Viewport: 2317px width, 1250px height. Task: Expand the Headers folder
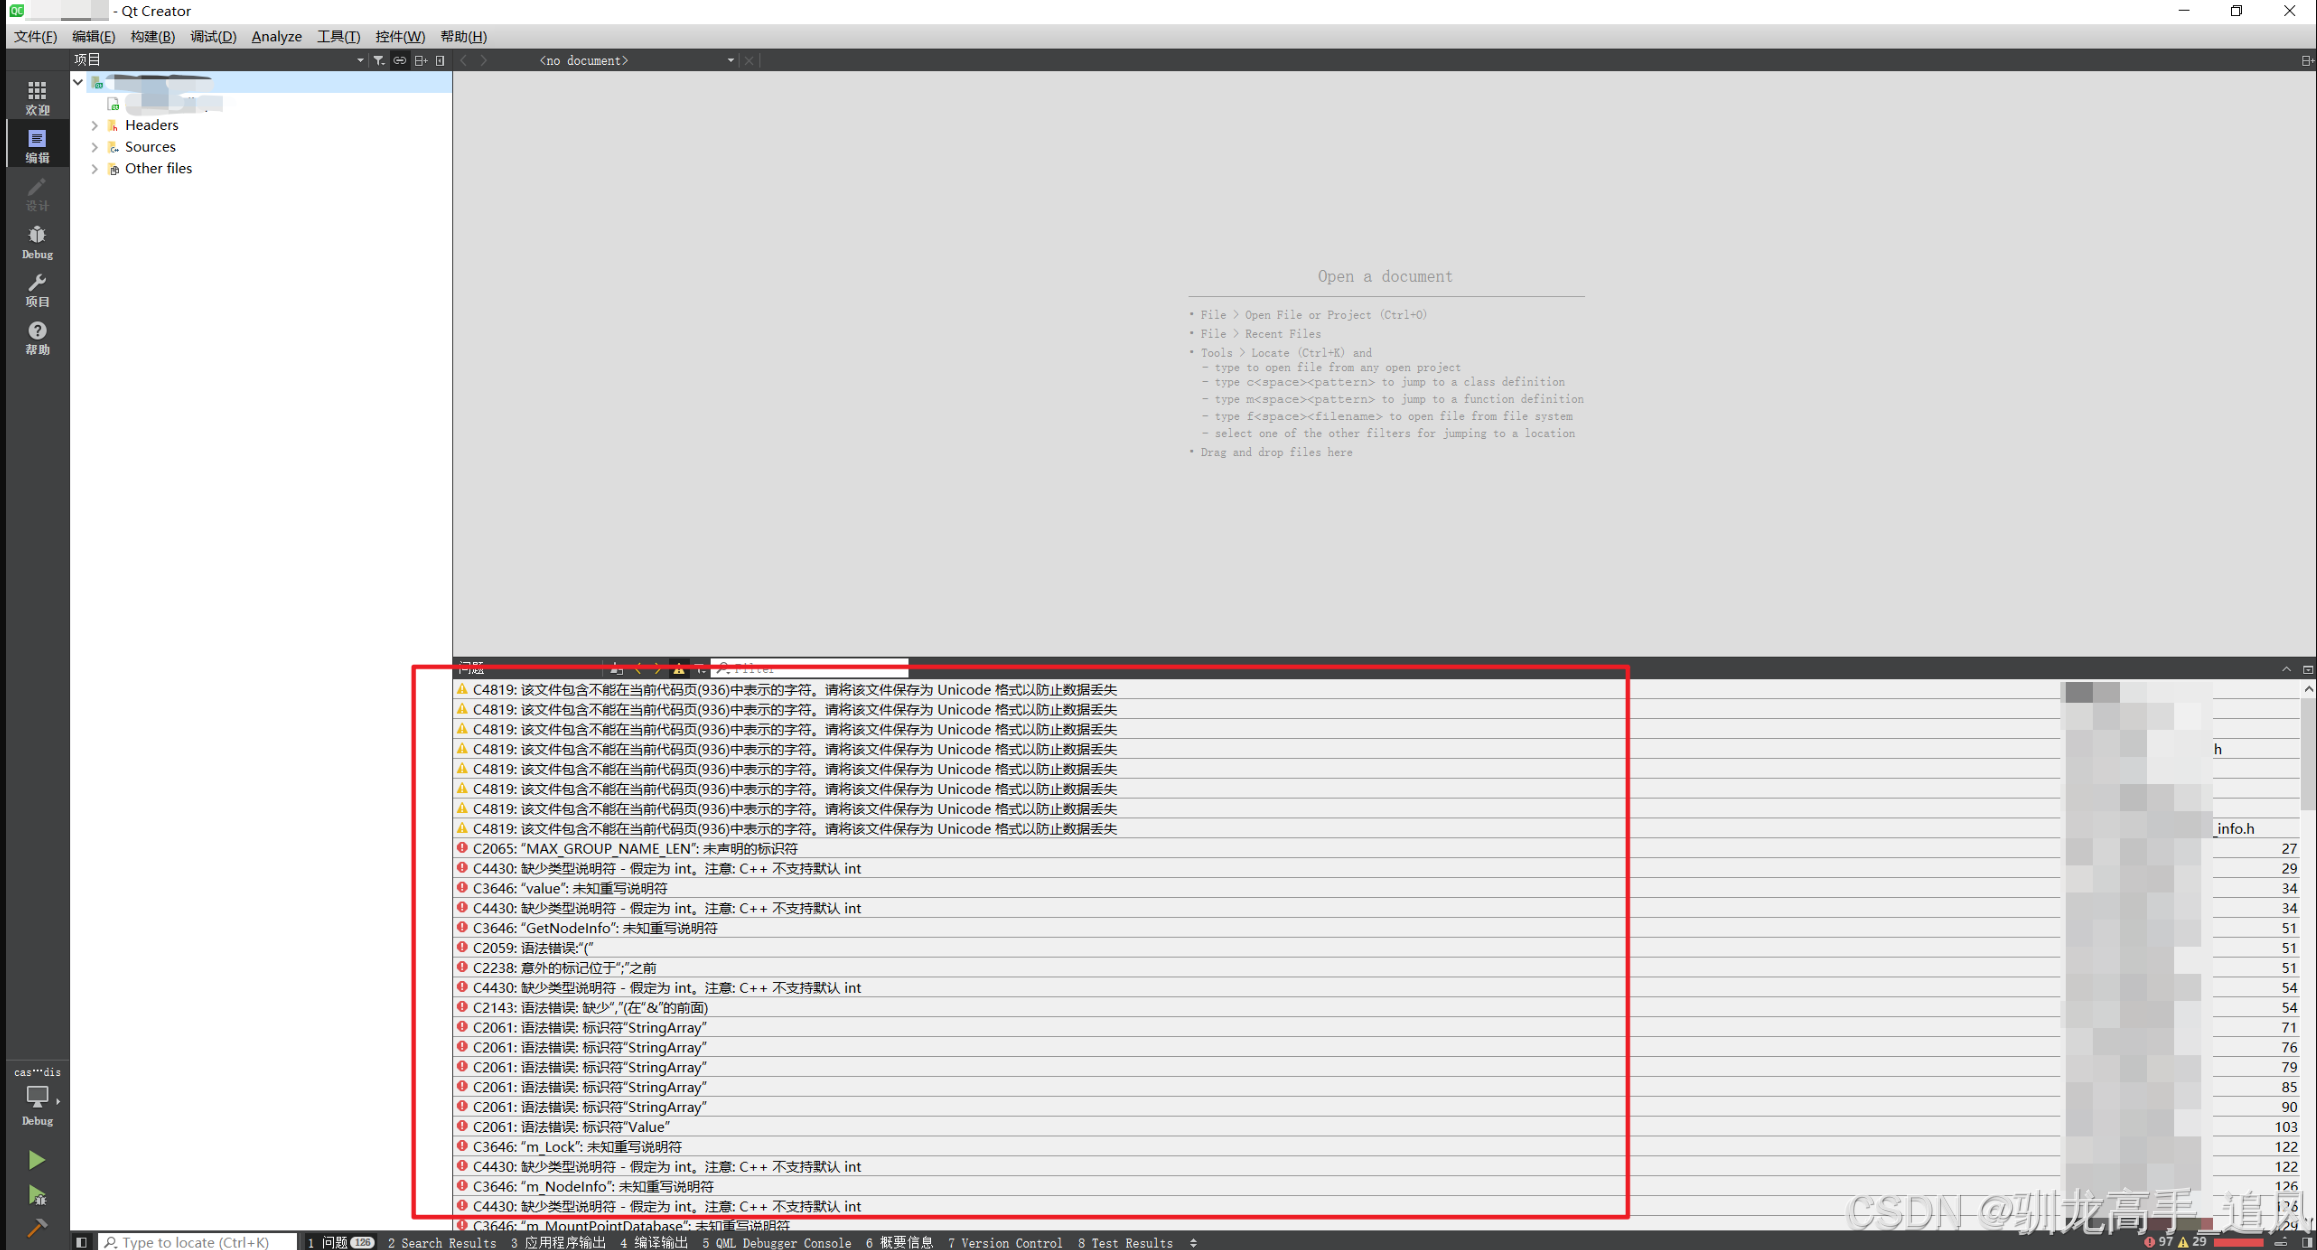[95, 125]
